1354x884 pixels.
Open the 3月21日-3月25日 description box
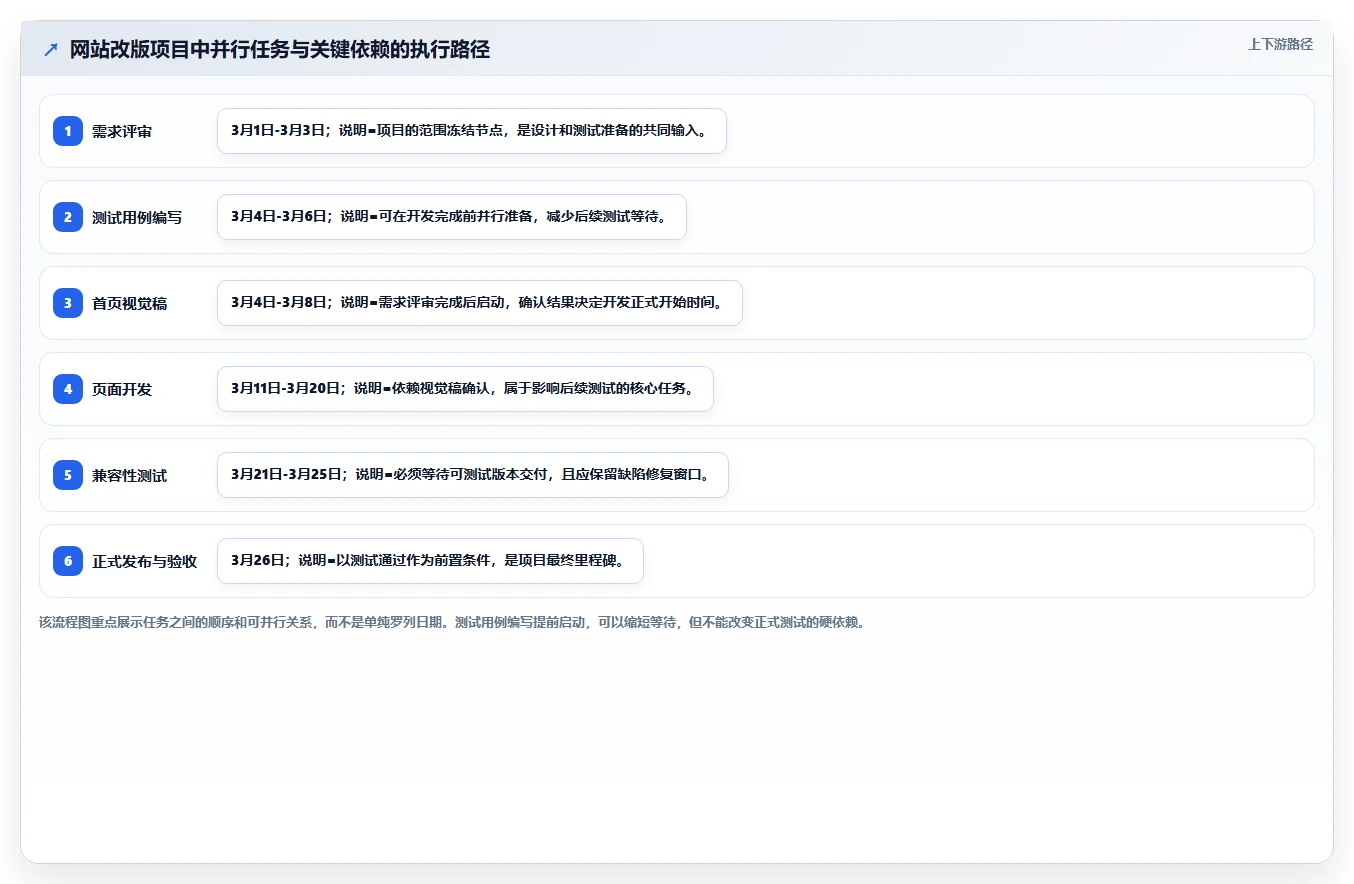click(x=473, y=475)
